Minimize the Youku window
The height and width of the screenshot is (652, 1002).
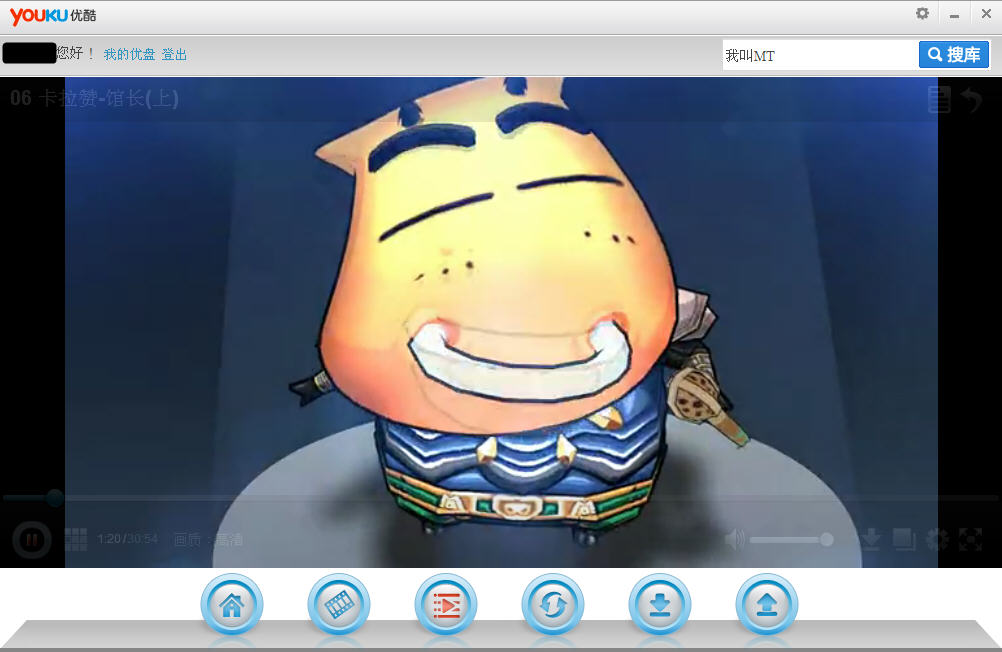[x=954, y=15]
